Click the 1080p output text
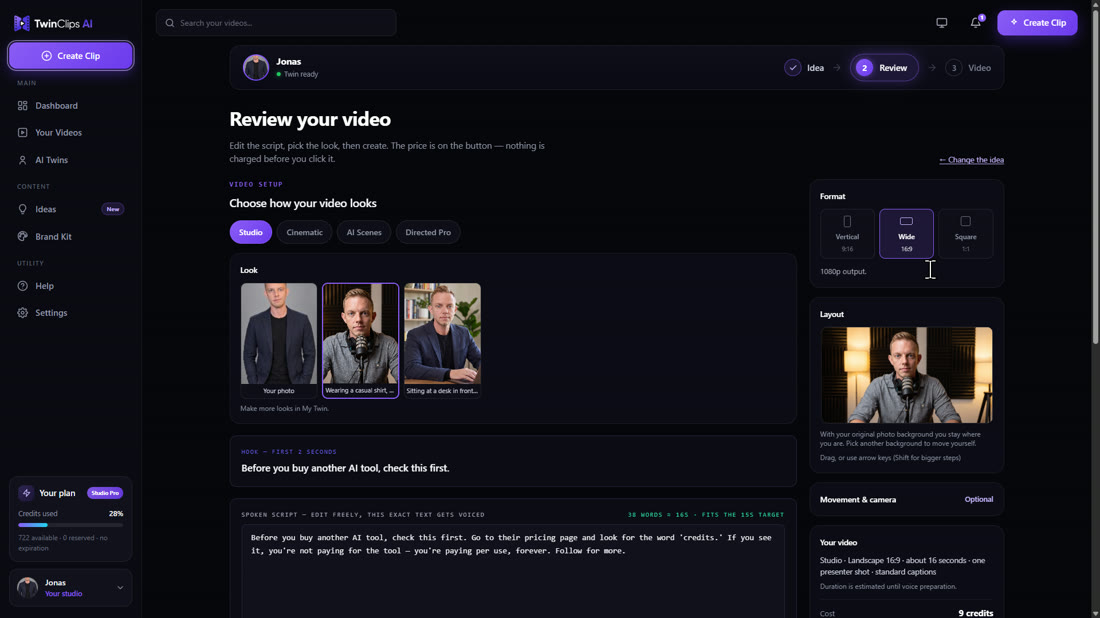 click(x=843, y=271)
